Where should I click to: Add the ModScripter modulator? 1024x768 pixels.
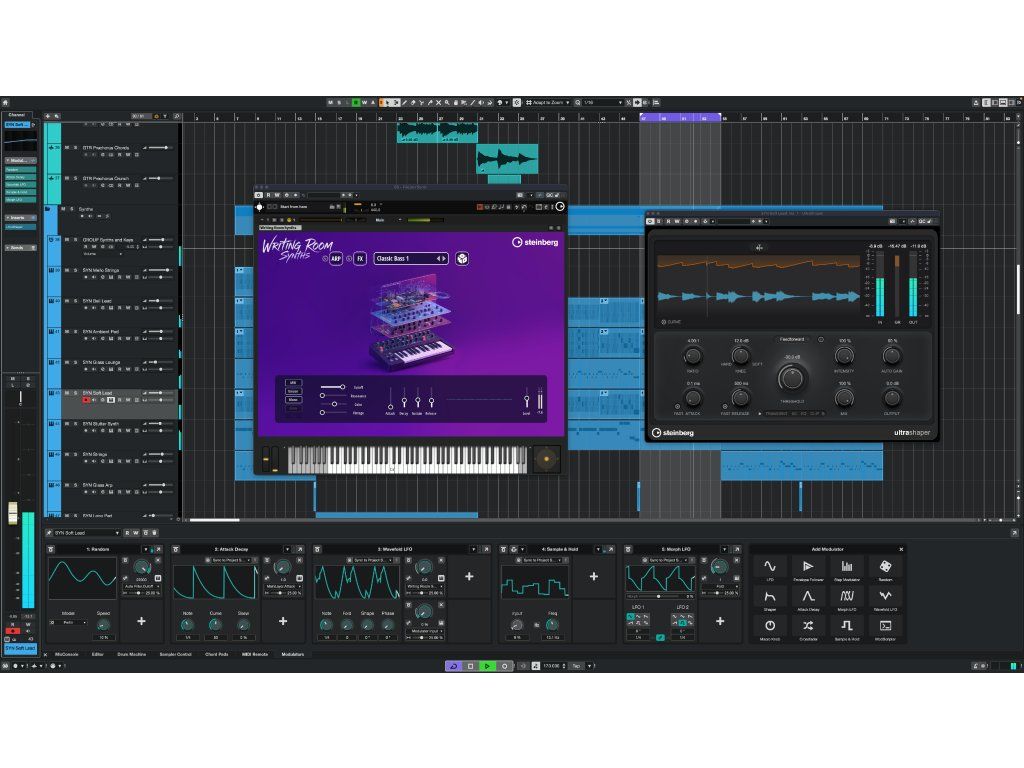[885, 625]
